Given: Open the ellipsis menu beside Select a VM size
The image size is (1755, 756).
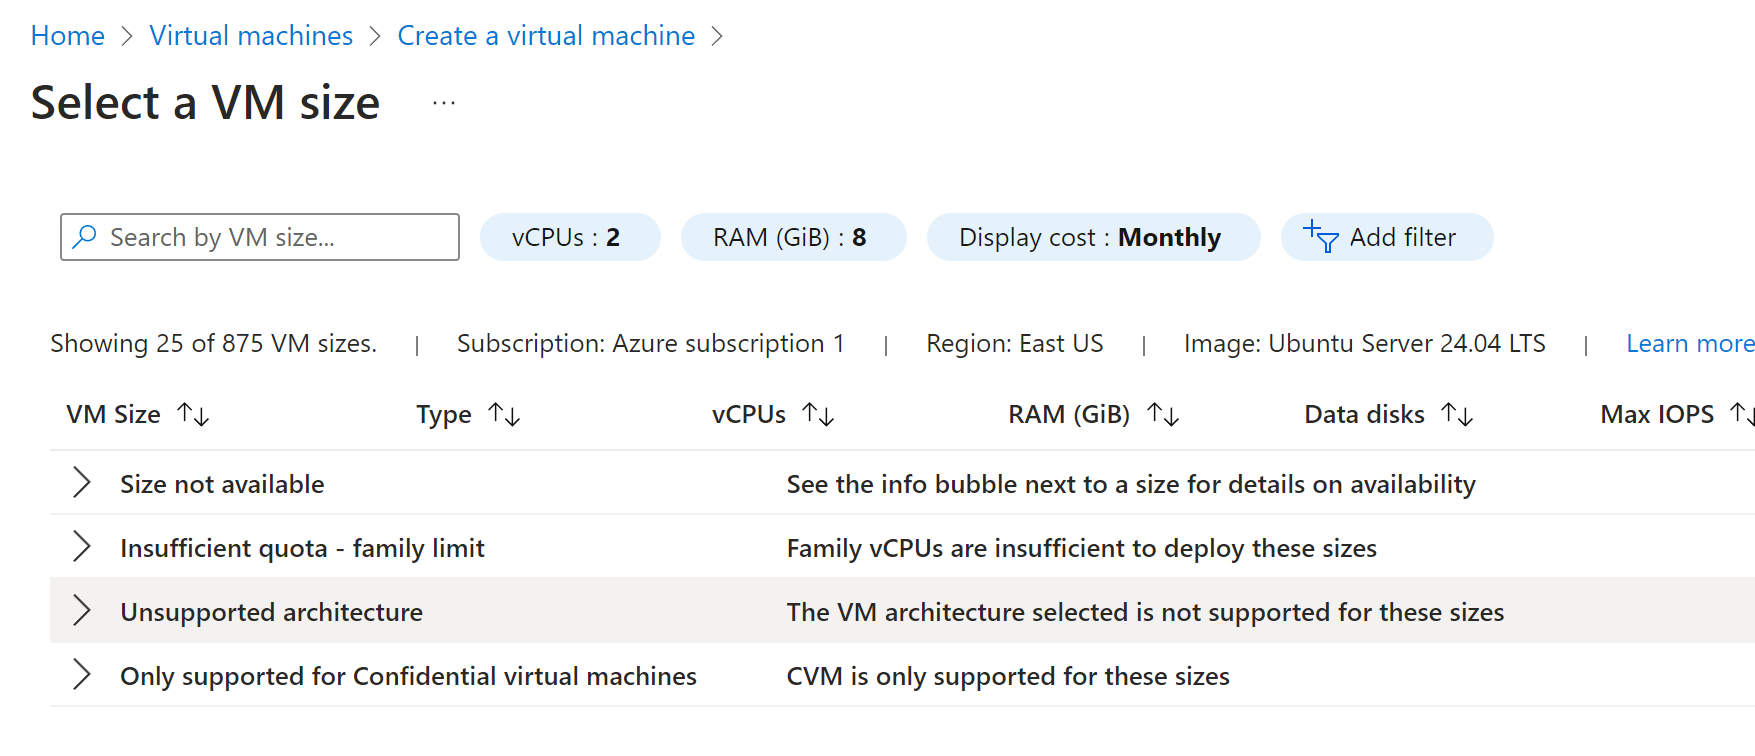Looking at the screenshot, I should tap(443, 103).
